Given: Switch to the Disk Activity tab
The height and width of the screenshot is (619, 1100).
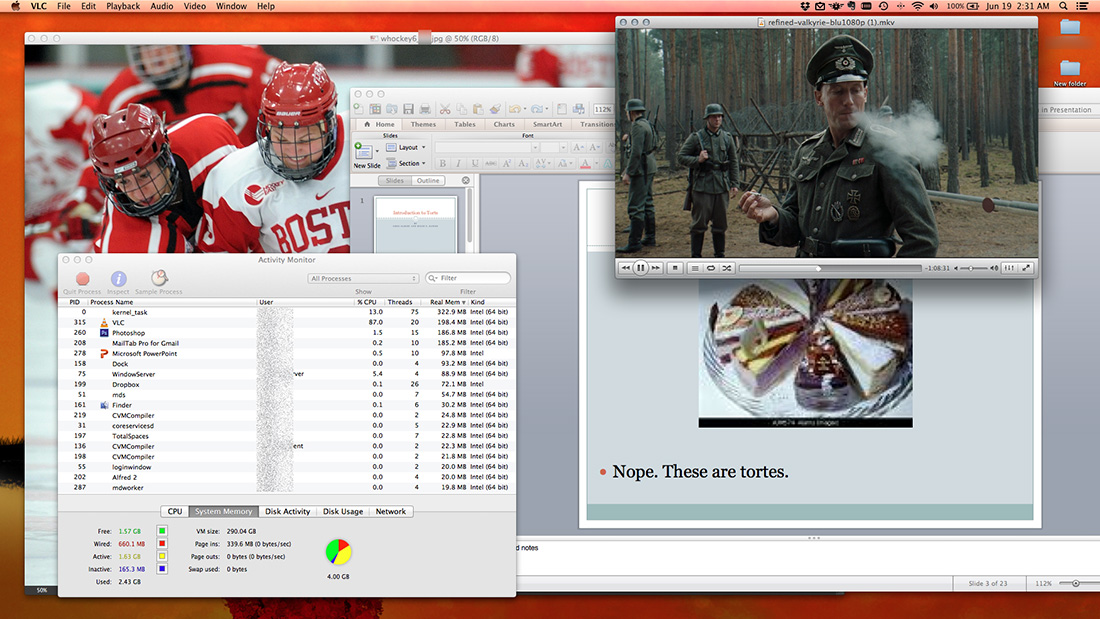Looking at the screenshot, I should (288, 512).
